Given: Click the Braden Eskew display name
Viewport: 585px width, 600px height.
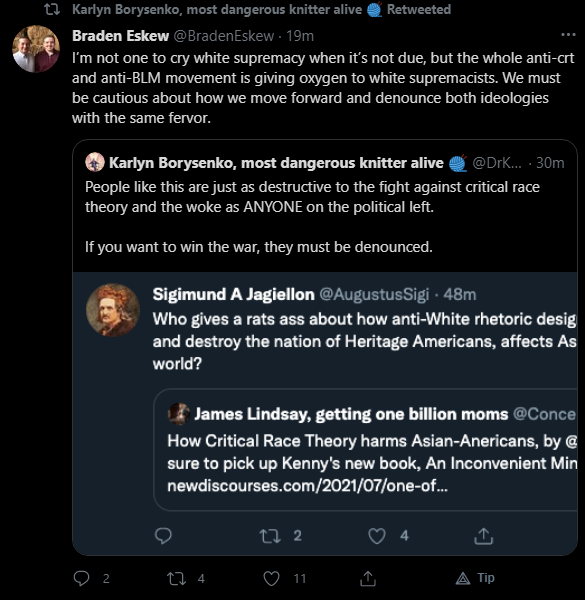Looking at the screenshot, I should pyautogui.click(x=121, y=36).
